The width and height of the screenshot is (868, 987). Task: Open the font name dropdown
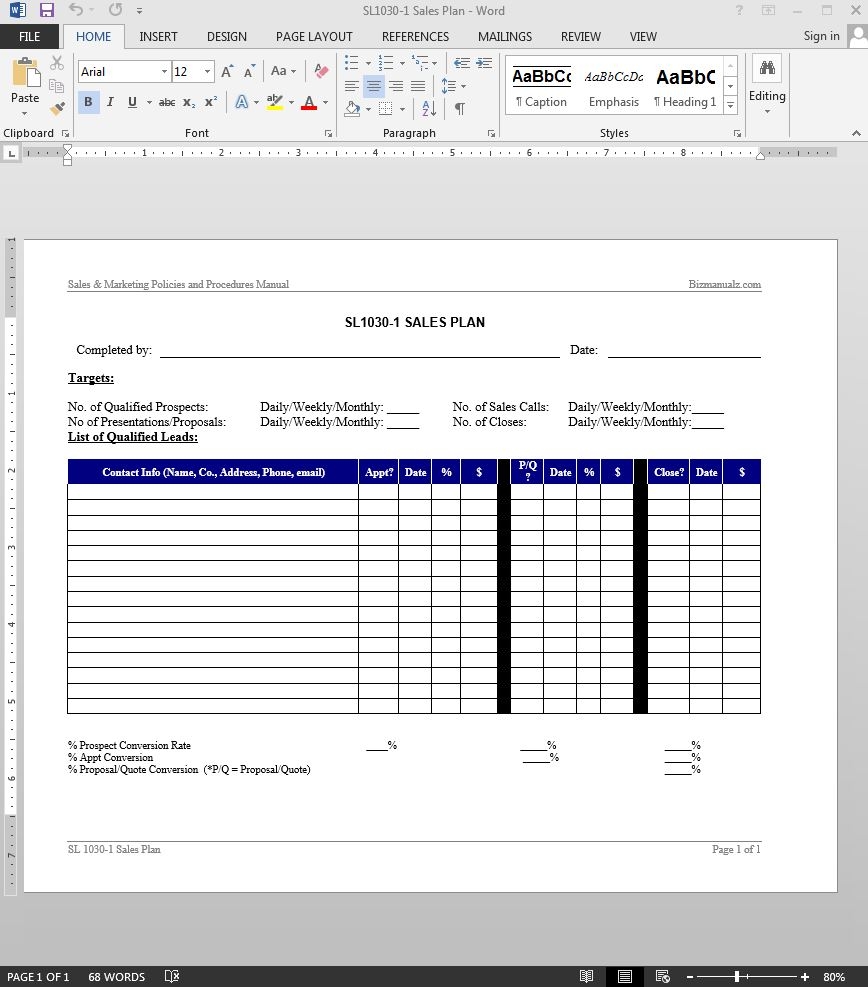(x=164, y=72)
